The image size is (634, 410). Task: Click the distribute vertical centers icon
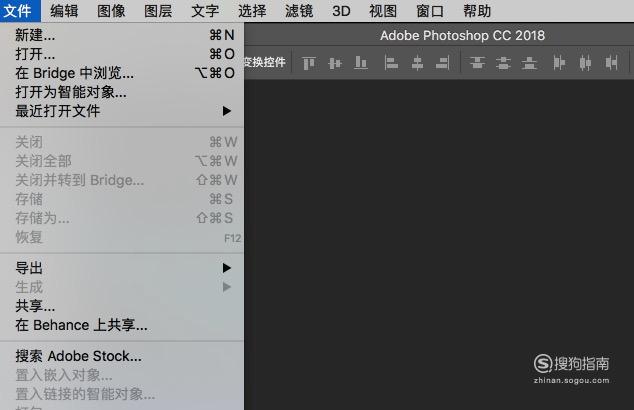point(503,63)
